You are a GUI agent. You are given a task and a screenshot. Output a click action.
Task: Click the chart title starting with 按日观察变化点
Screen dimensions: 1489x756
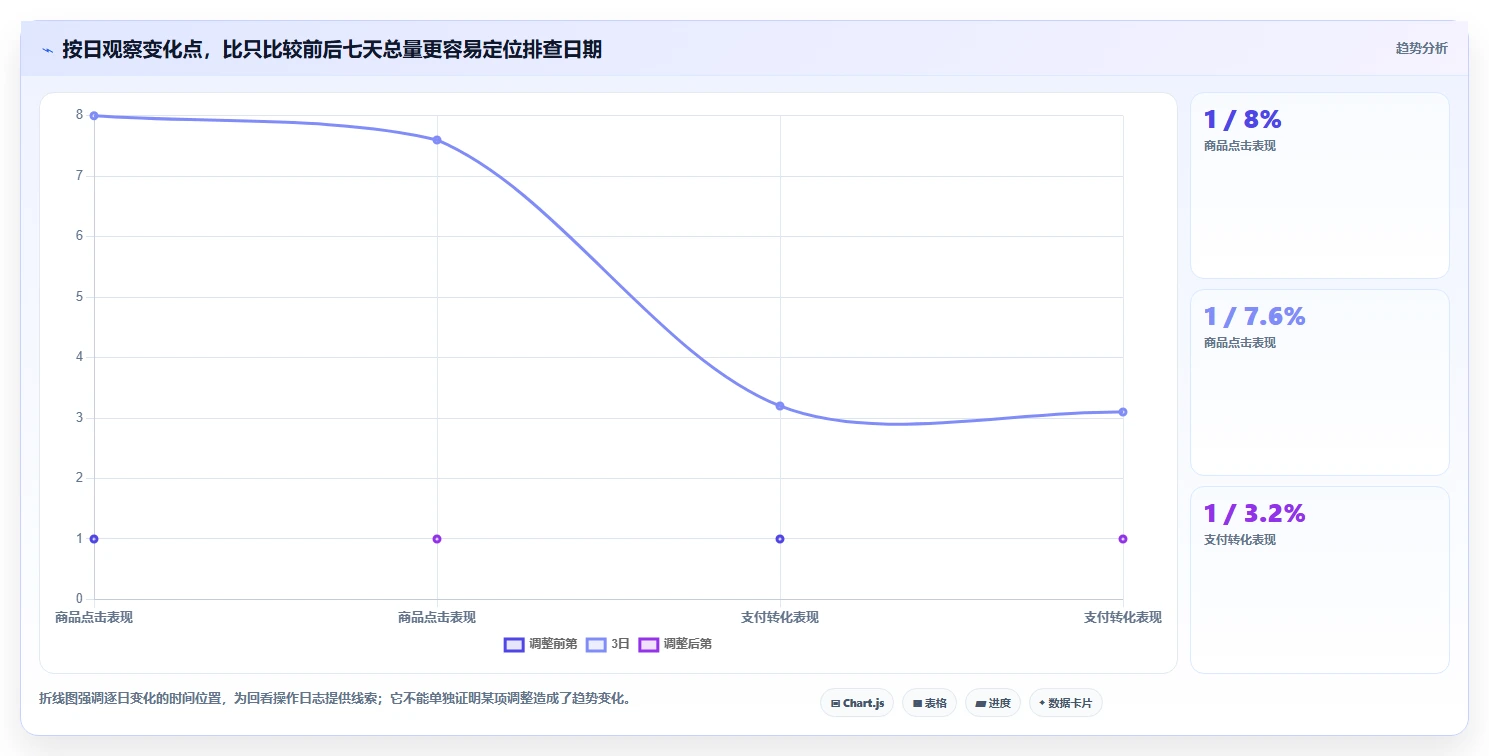pos(332,49)
